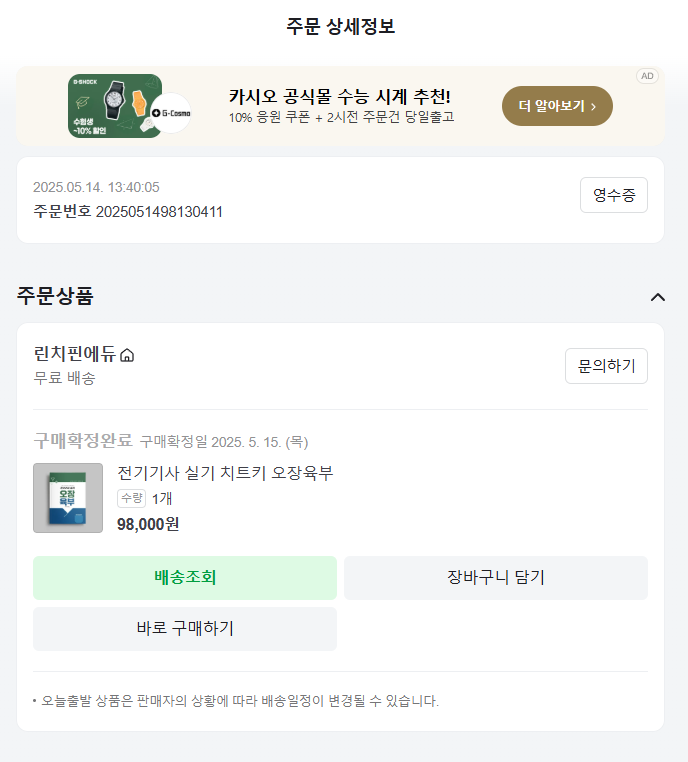
Task: Click the home icon beside 린치핀에듀
Action: (x=127, y=355)
